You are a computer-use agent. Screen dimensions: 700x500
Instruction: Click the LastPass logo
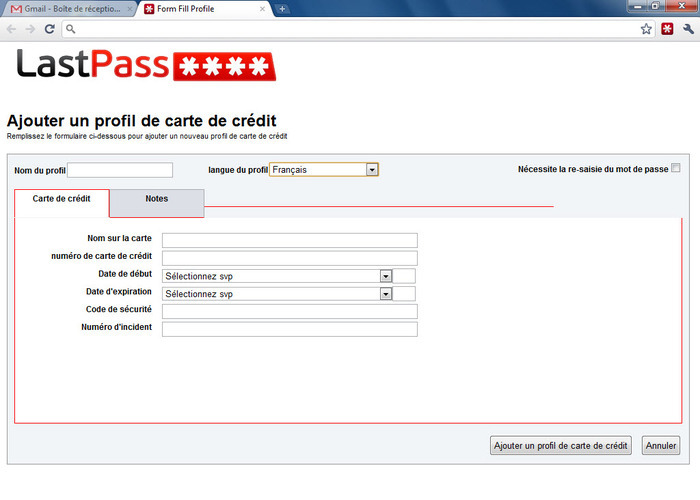click(x=146, y=65)
